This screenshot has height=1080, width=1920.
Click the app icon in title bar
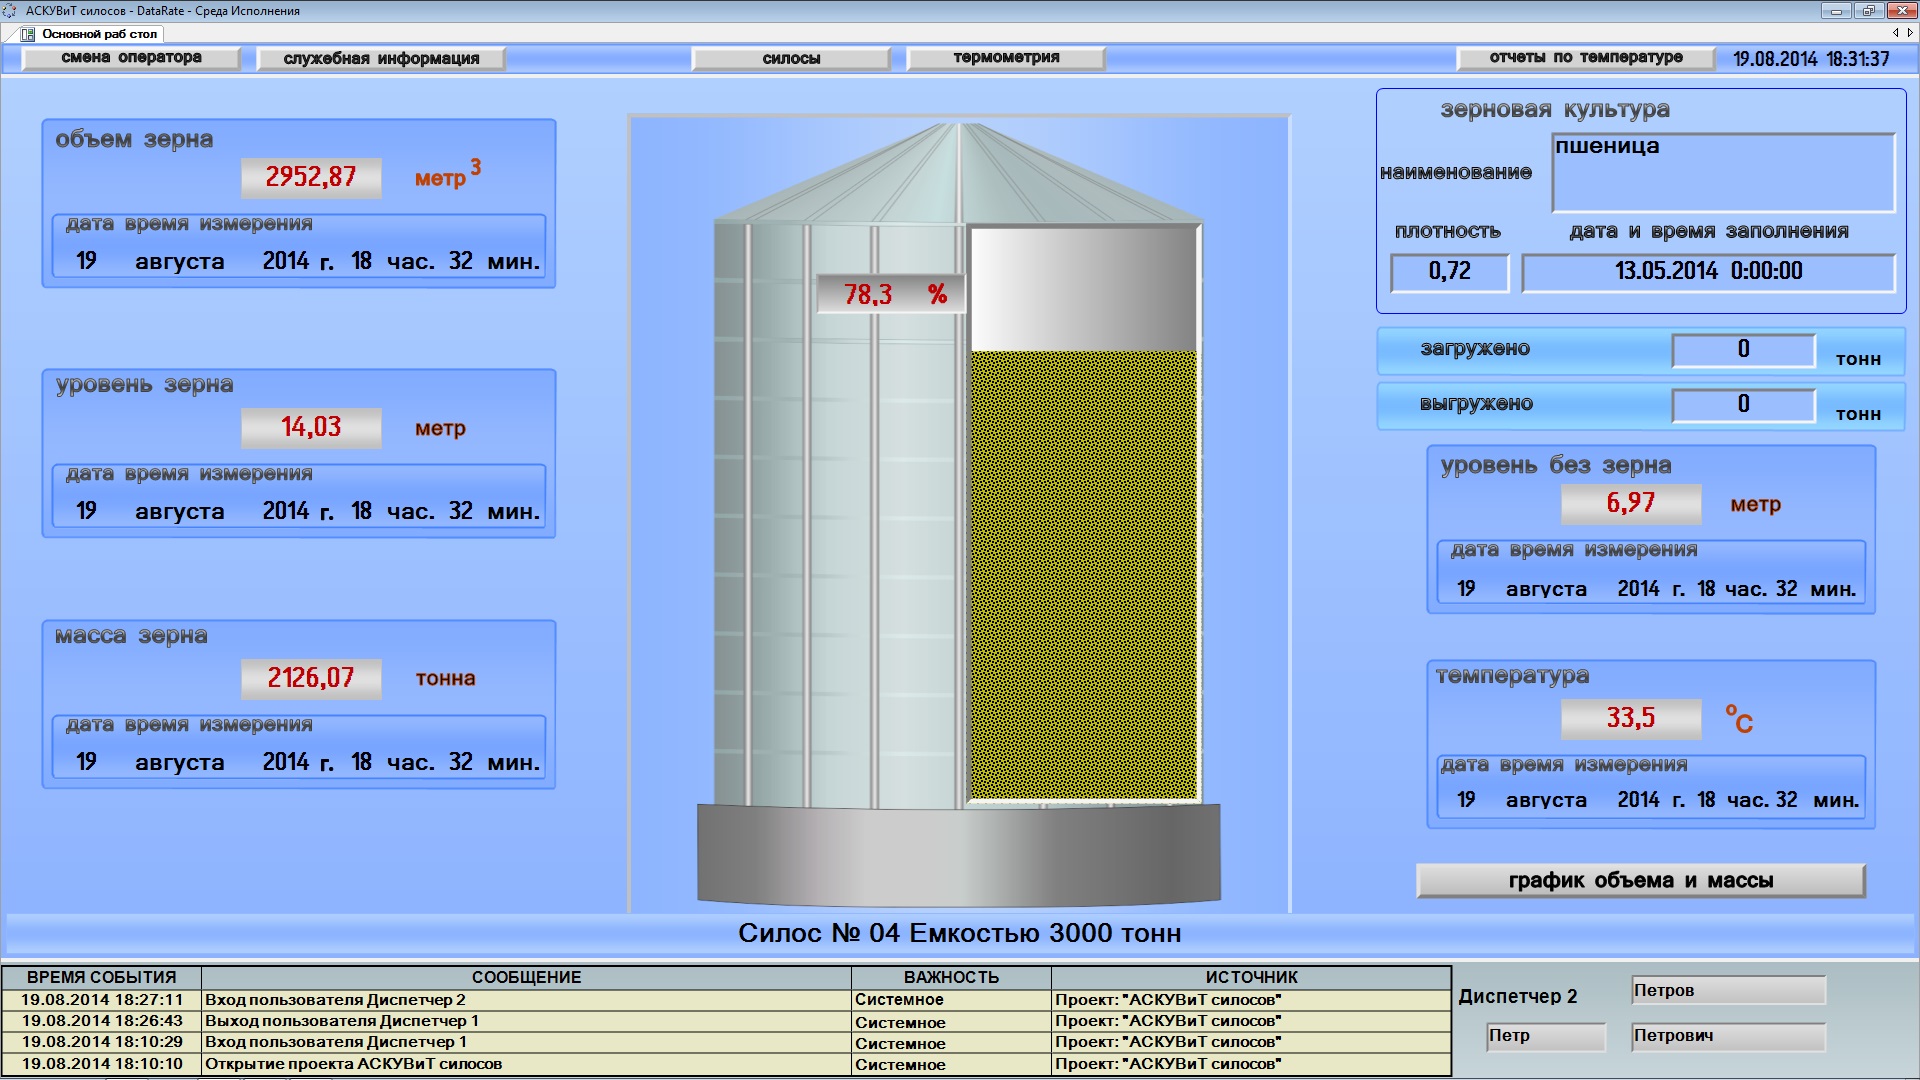tap(10, 11)
